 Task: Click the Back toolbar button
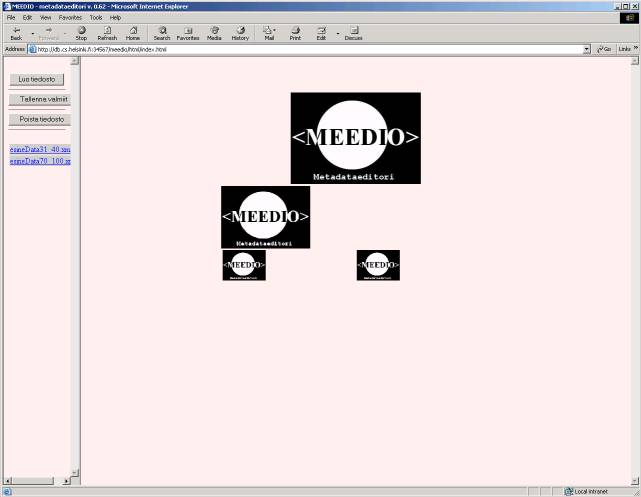[16, 32]
